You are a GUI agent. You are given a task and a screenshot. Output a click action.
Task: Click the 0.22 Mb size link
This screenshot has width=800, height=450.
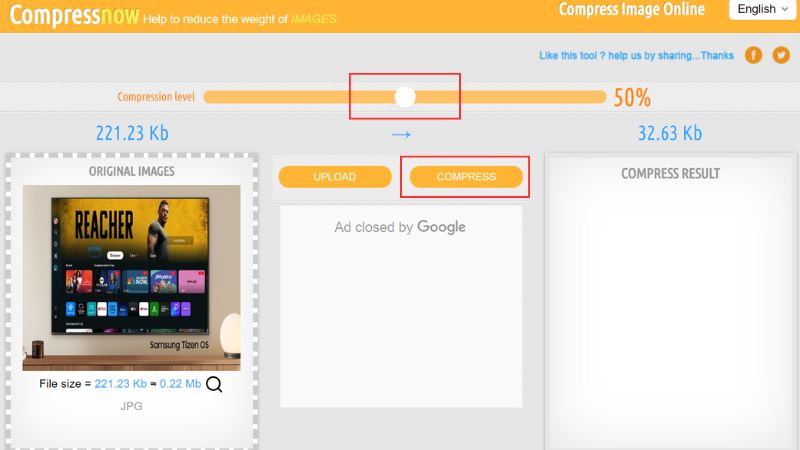coord(180,384)
